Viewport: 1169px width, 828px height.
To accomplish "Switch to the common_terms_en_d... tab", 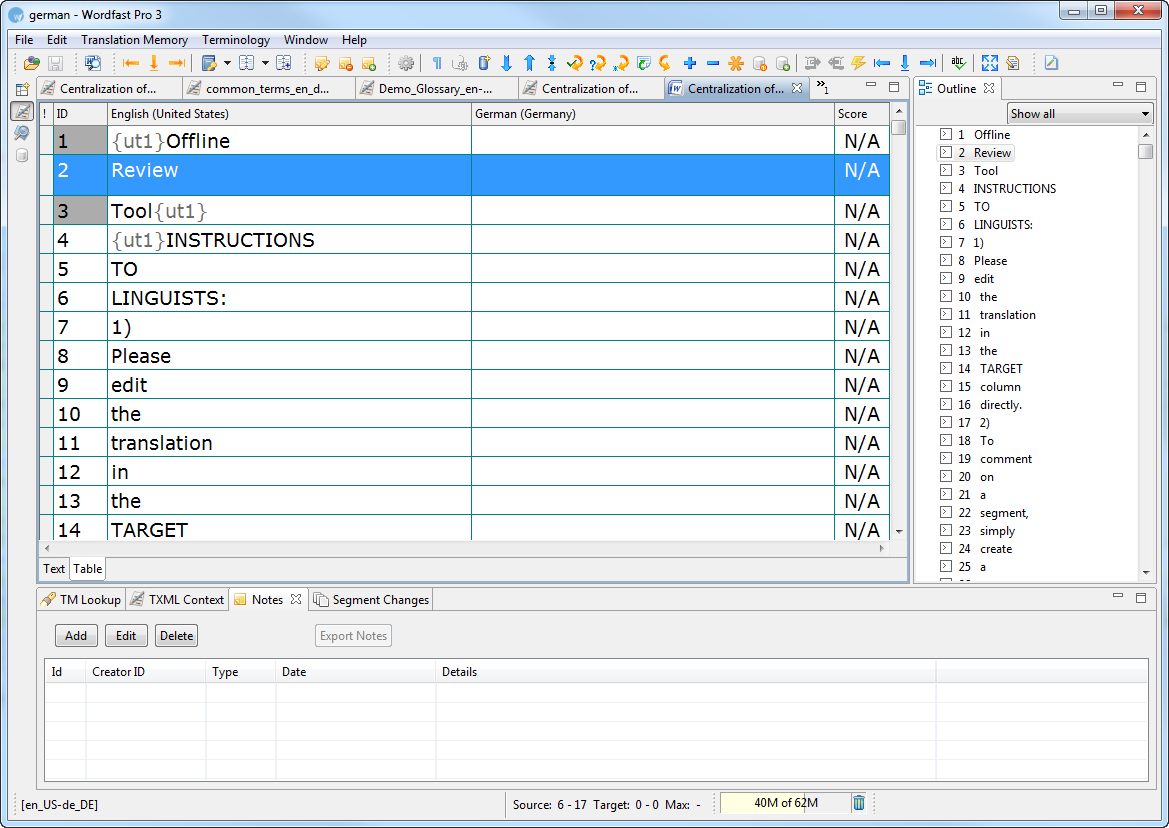I will click(268, 89).
